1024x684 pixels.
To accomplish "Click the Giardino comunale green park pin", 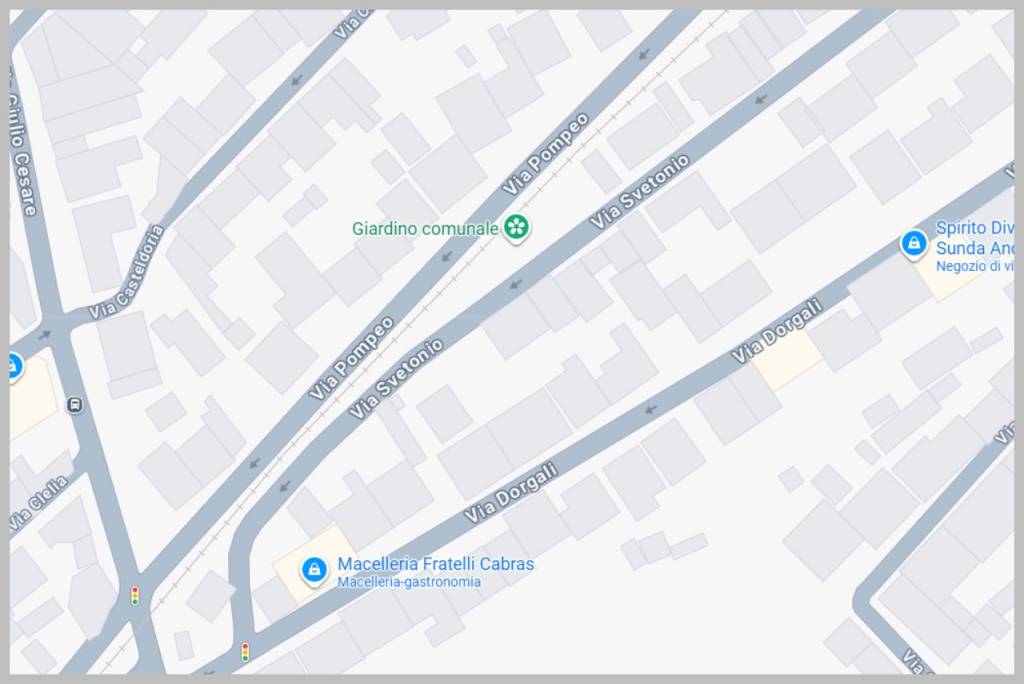I will (517, 228).
